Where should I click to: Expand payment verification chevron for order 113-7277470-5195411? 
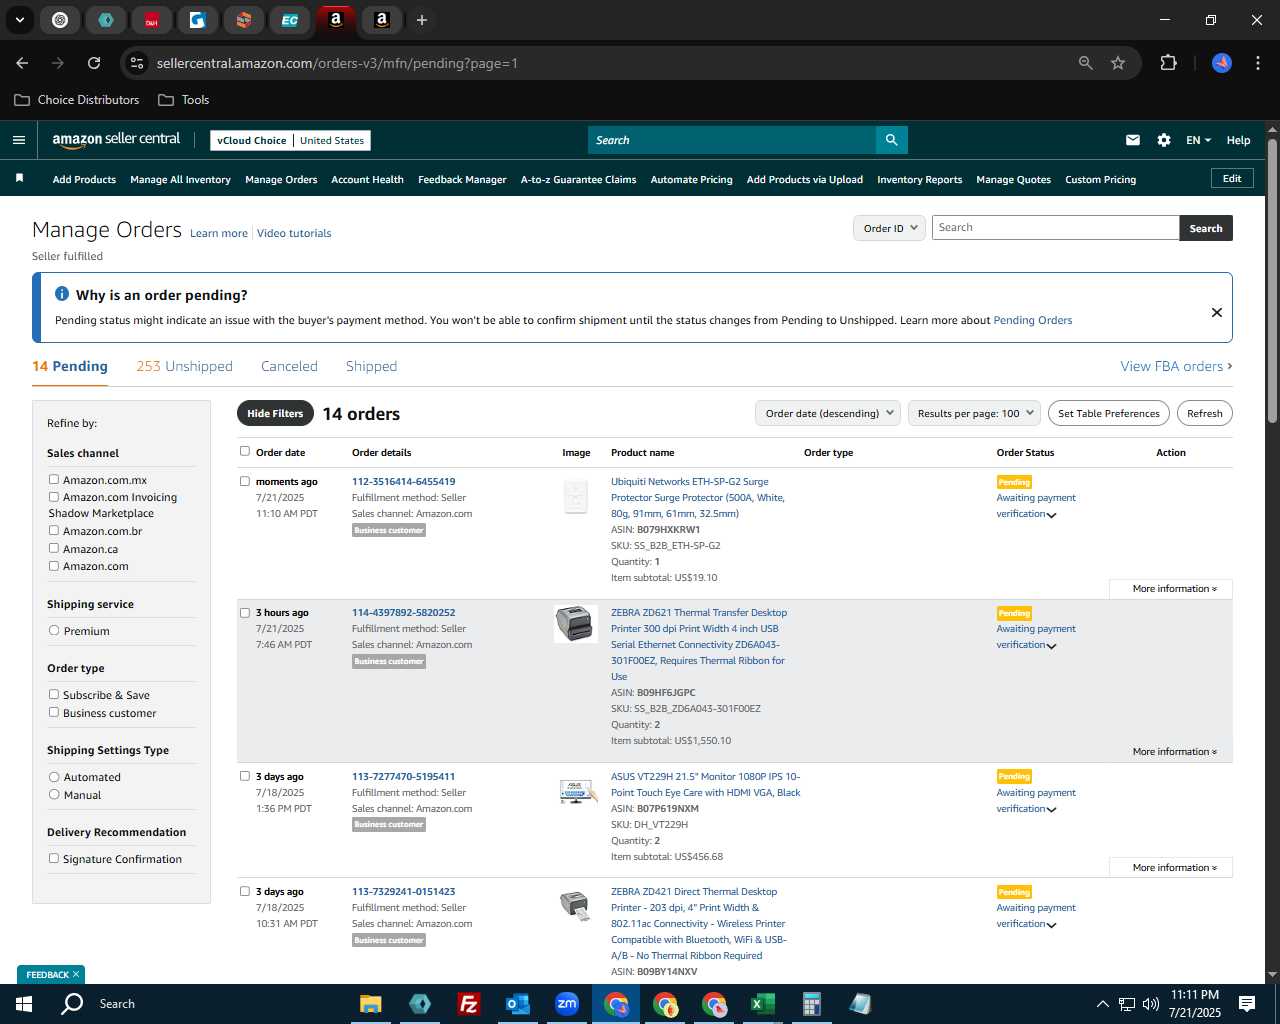point(1051,810)
